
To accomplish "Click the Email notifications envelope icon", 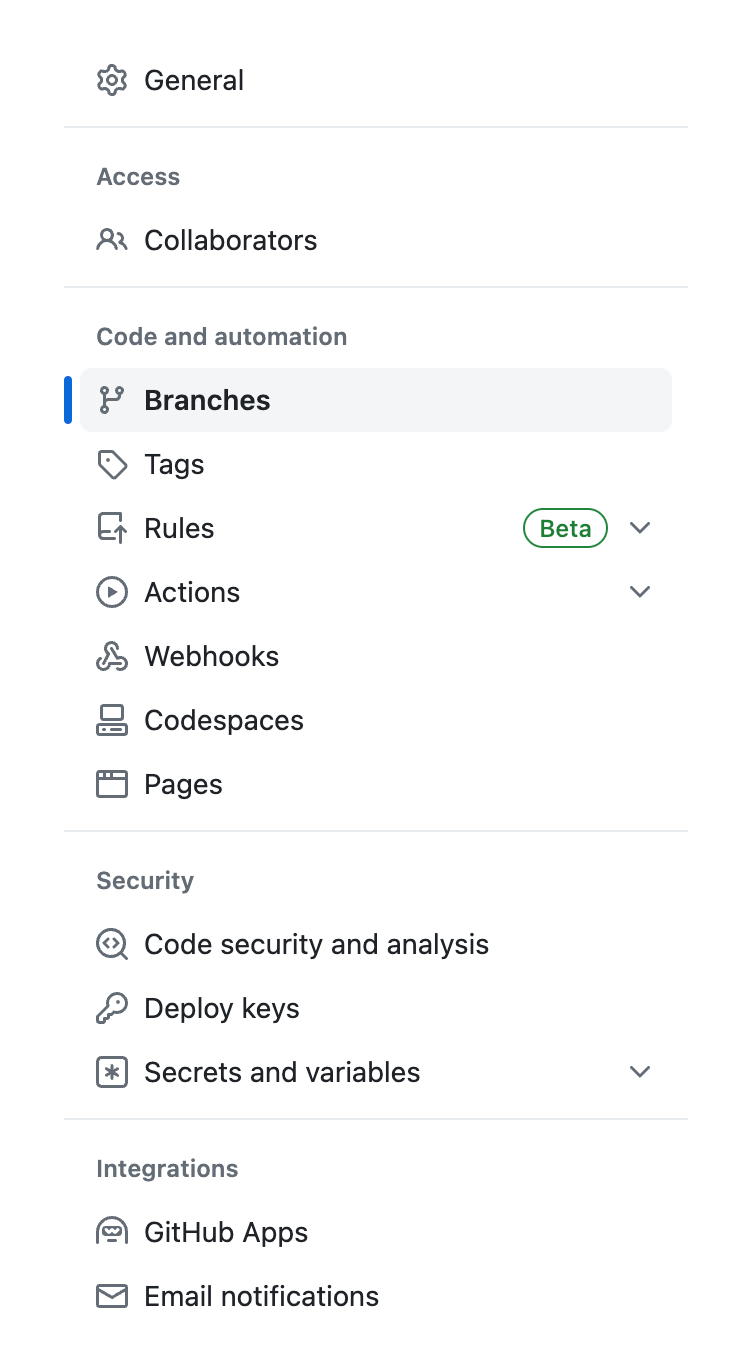I will click(112, 1295).
